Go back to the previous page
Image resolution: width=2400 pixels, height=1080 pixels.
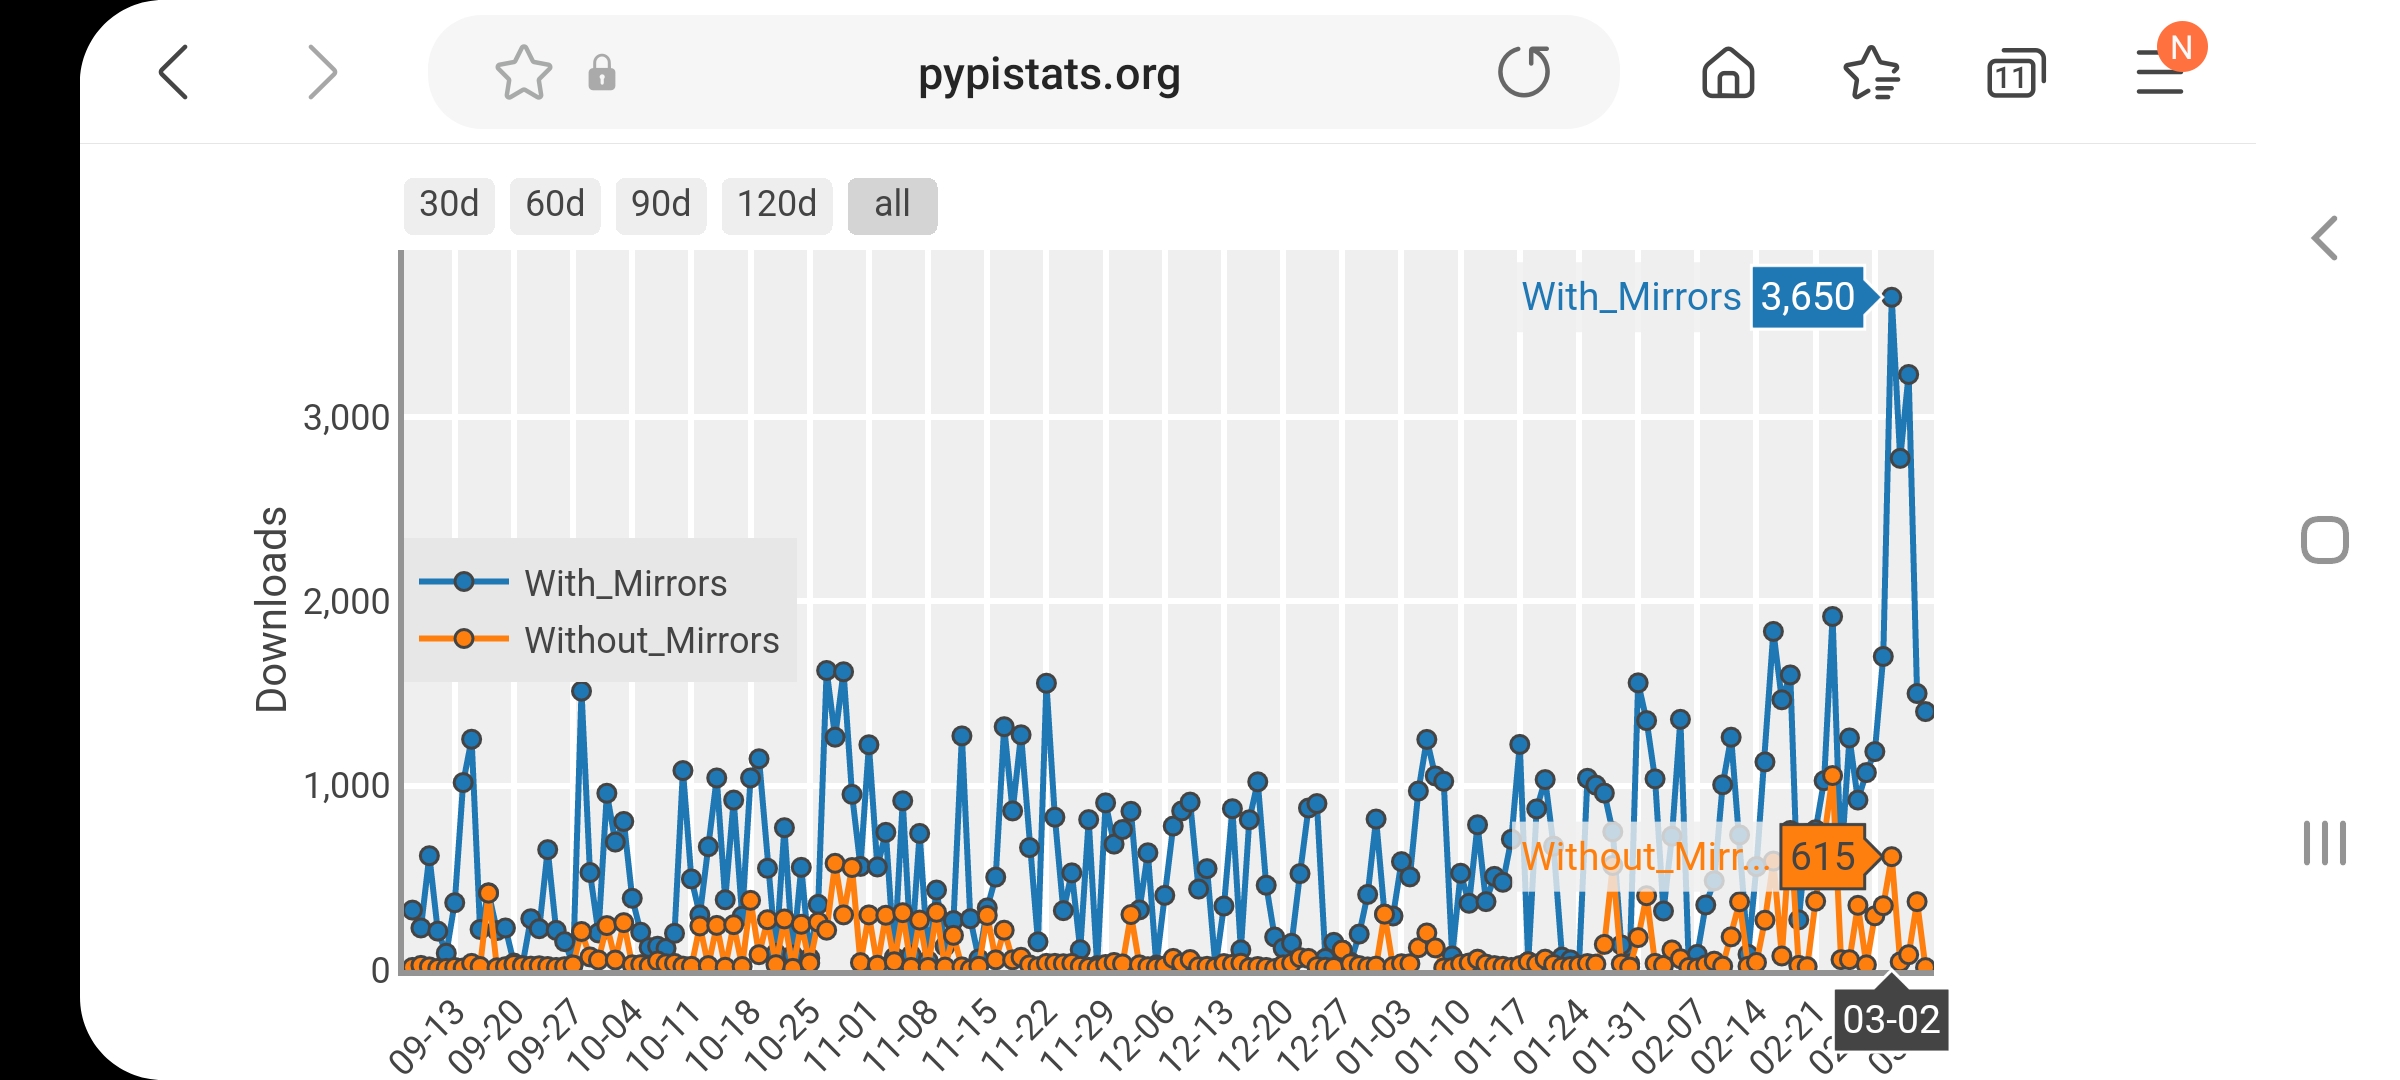pos(174,73)
